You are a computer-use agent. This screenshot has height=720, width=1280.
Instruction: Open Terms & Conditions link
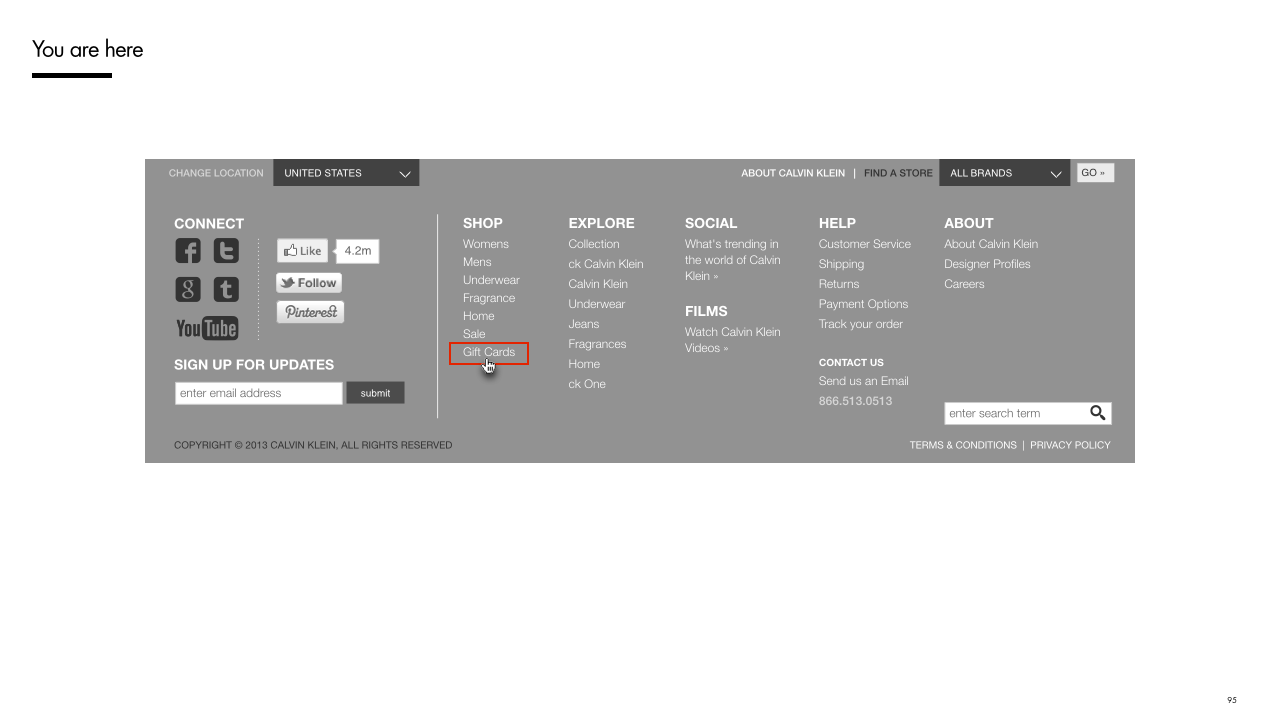coord(963,445)
